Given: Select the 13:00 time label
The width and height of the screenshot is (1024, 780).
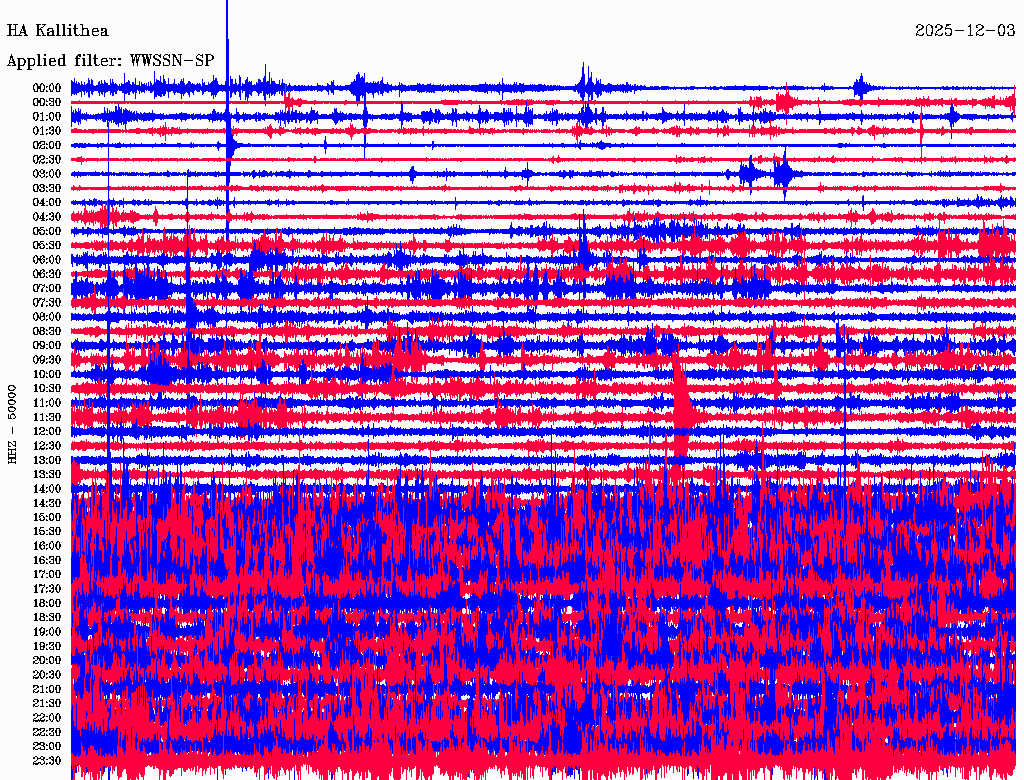Looking at the screenshot, I should point(47,460).
